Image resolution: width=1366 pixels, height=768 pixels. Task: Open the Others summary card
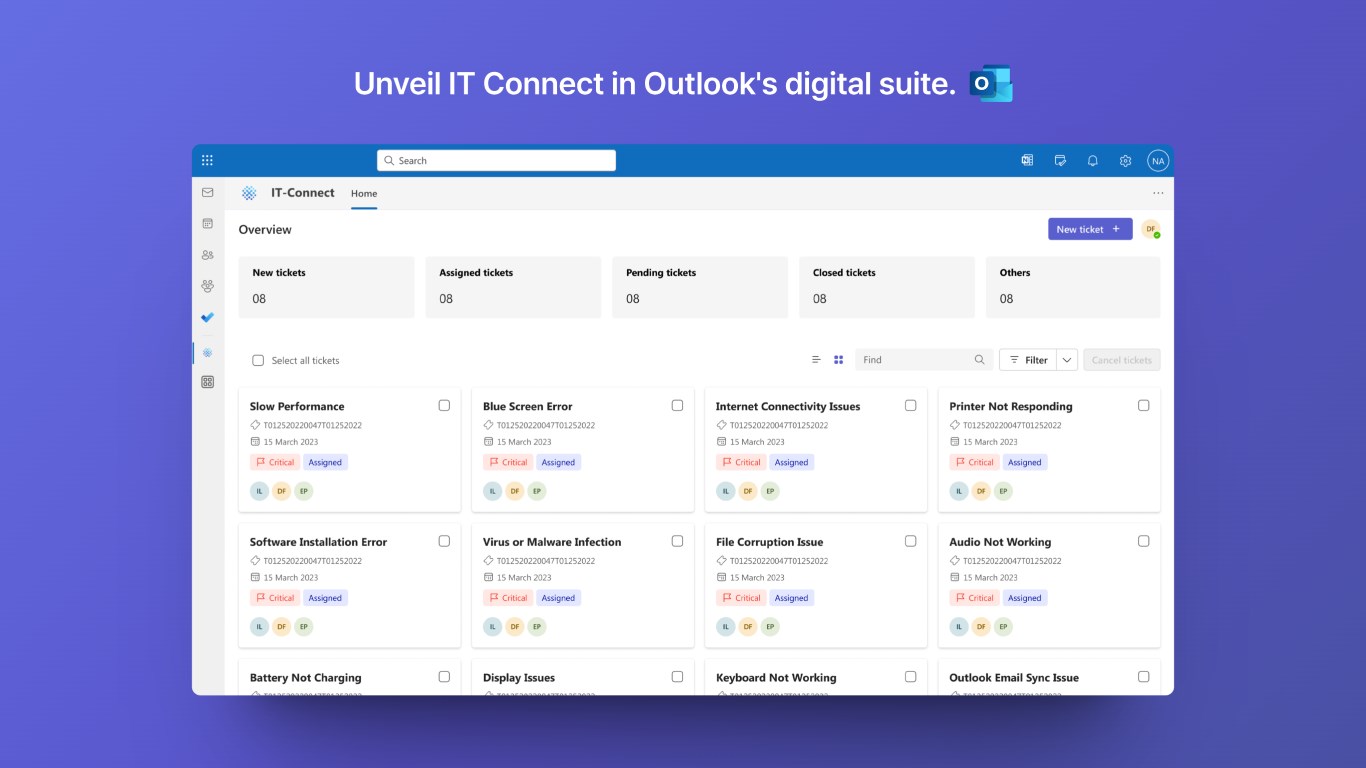coord(1073,287)
